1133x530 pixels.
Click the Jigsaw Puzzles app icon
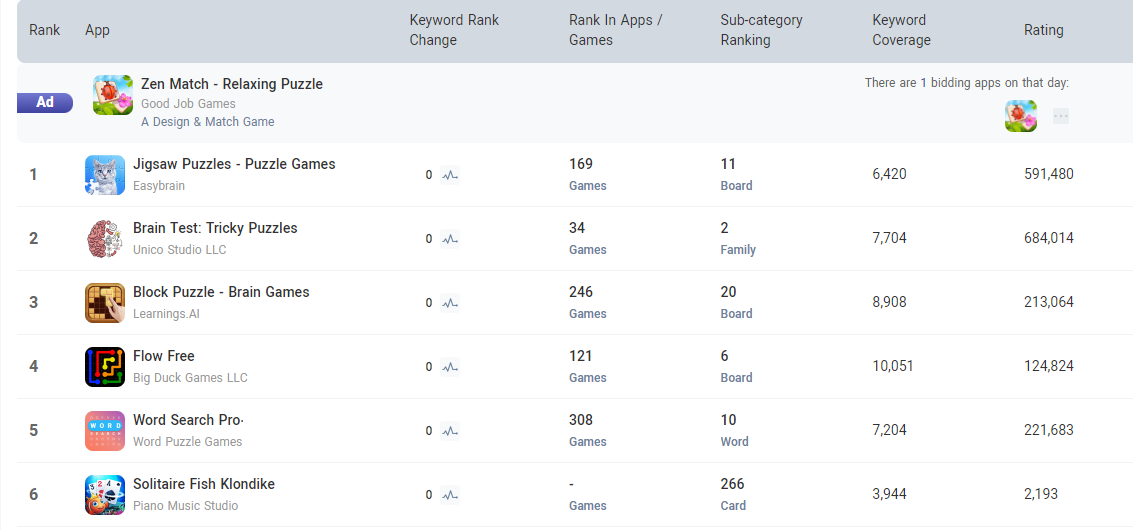(105, 175)
